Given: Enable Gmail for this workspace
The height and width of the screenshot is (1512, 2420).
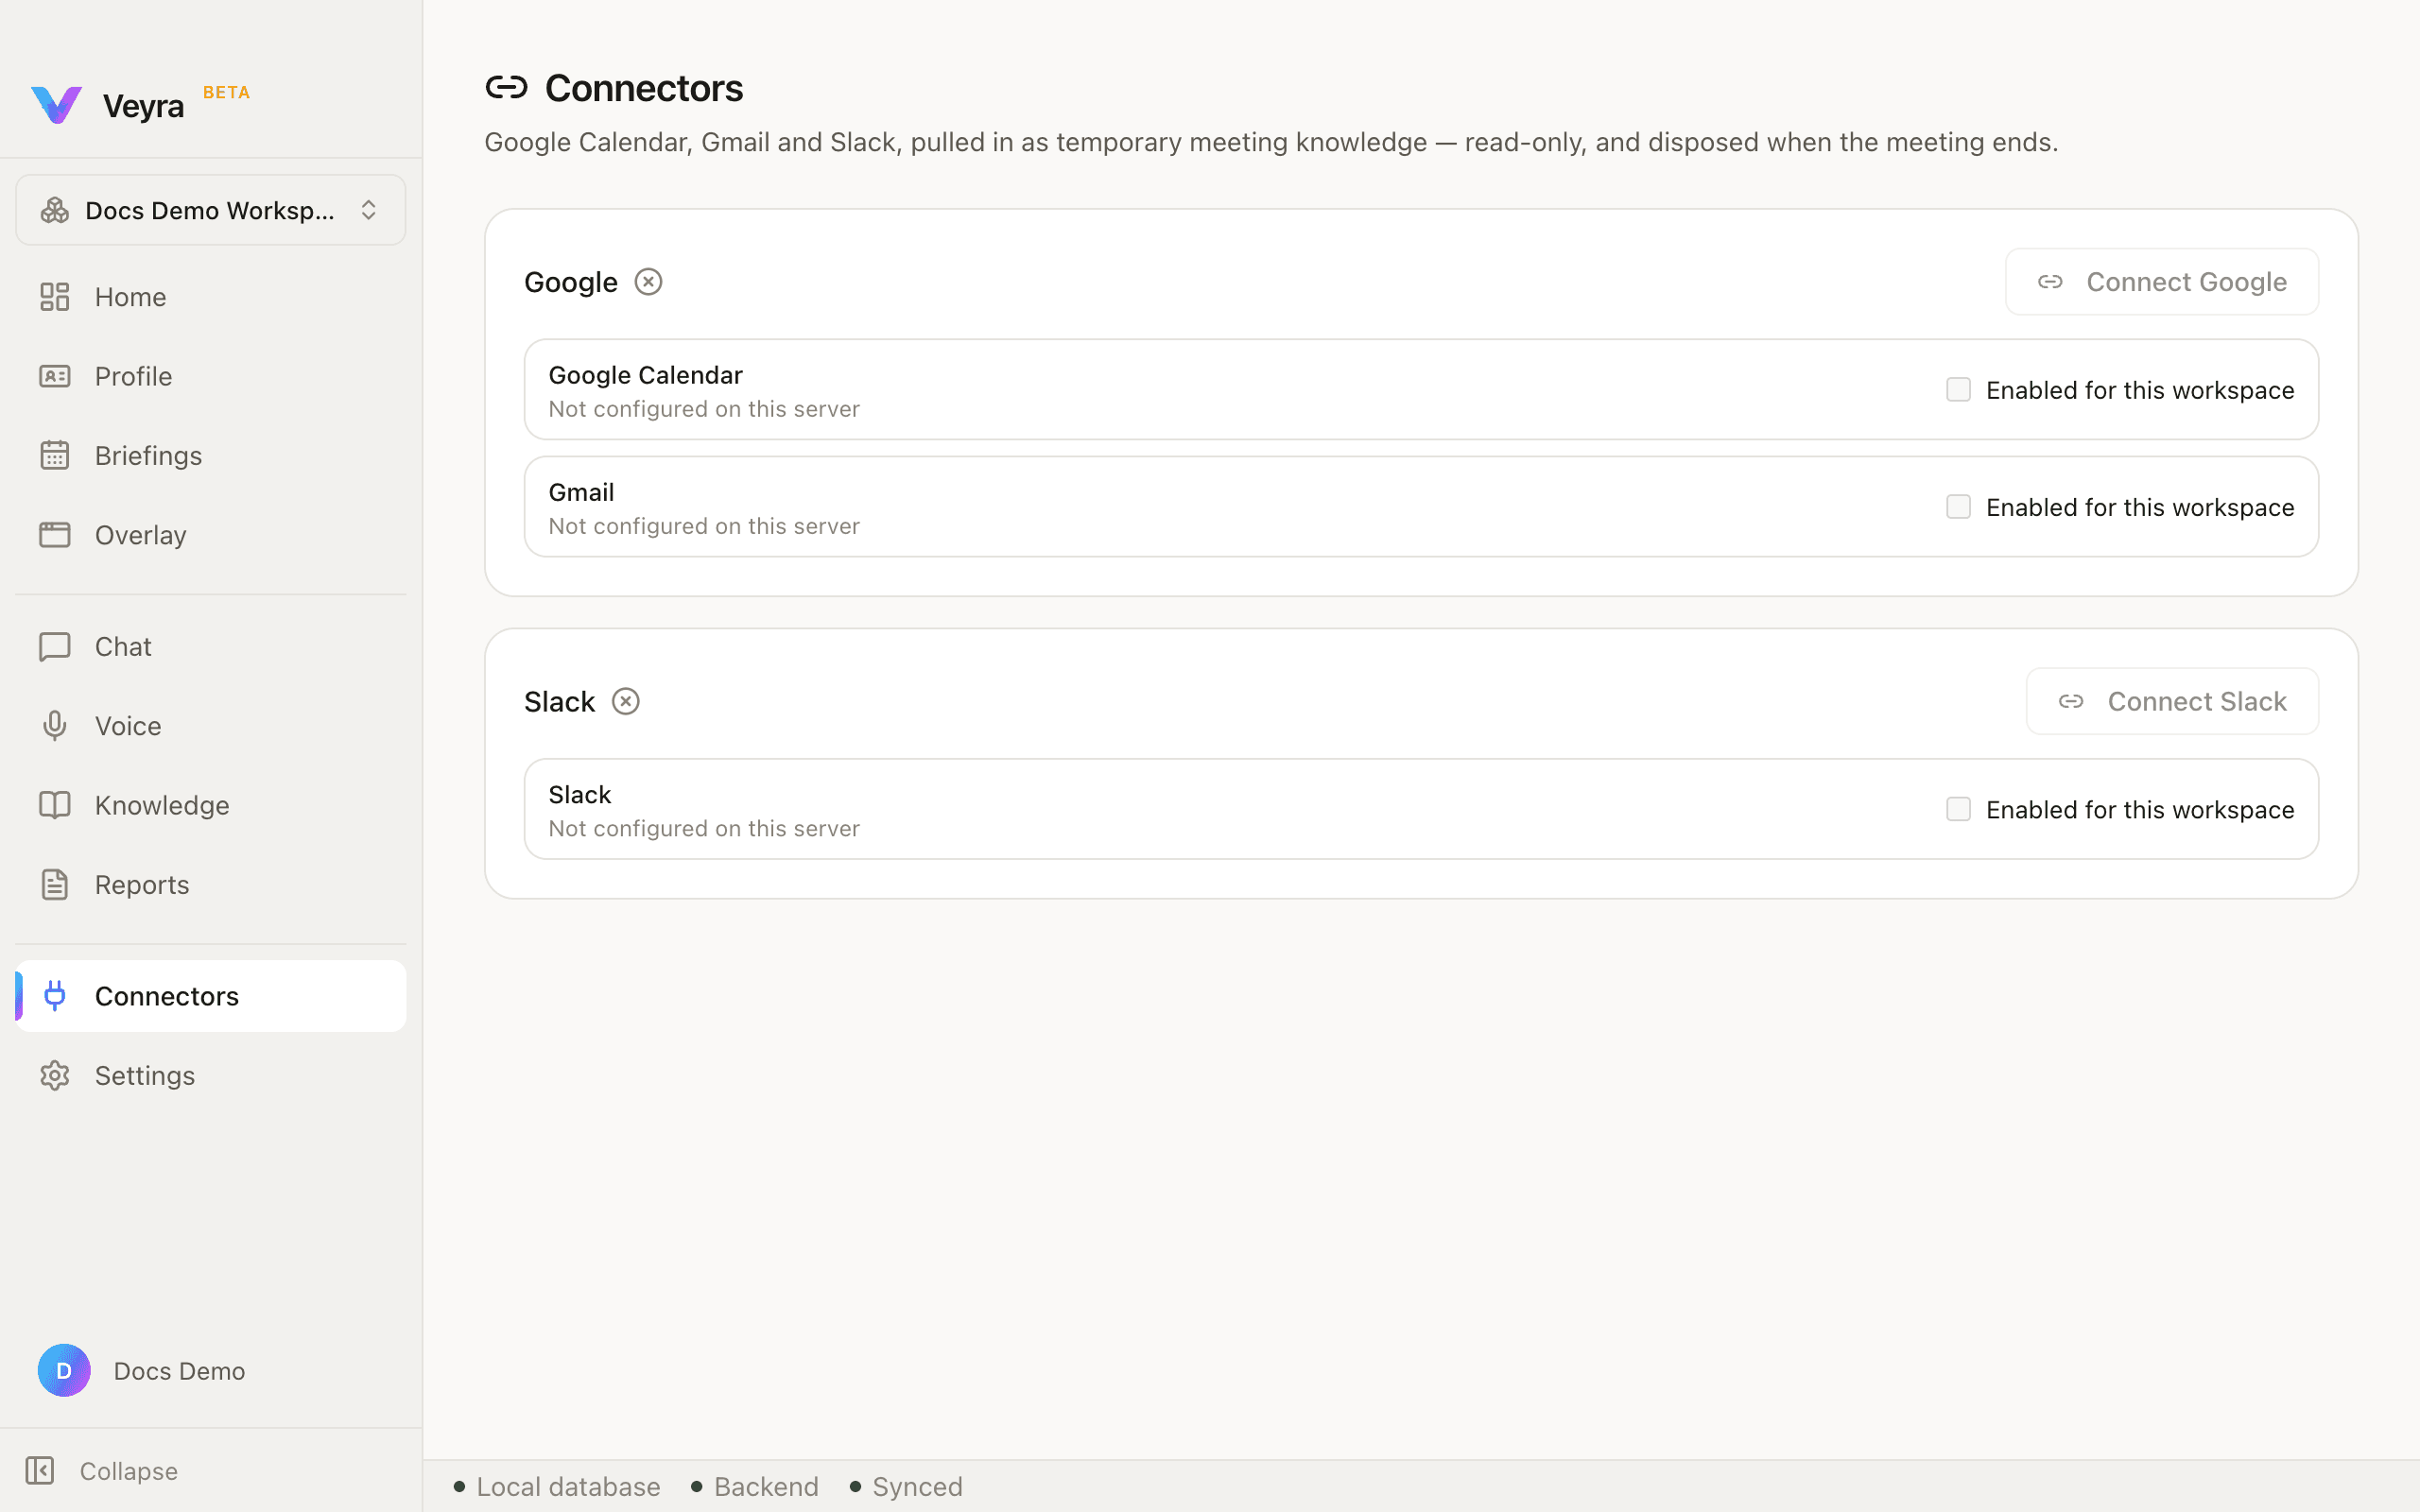Looking at the screenshot, I should (x=1958, y=507).
